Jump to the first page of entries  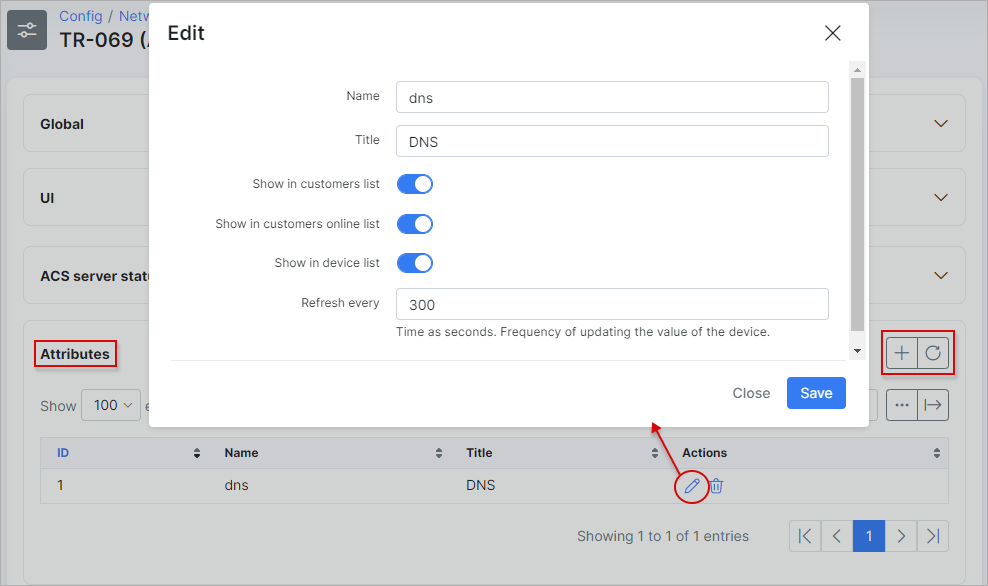tap(805, 536)
